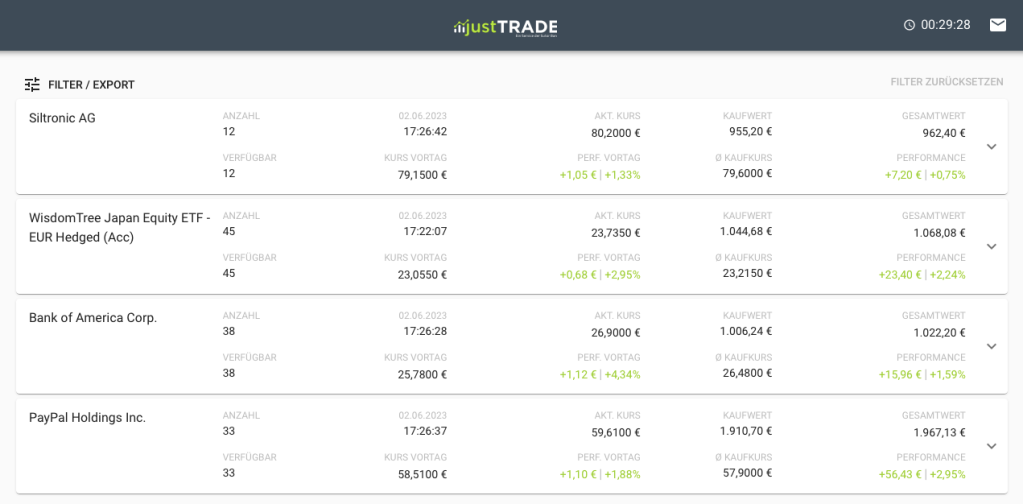Select the Siltronic AG position name
Screen dimensions: 1023x504
click(x=62, y=118)
